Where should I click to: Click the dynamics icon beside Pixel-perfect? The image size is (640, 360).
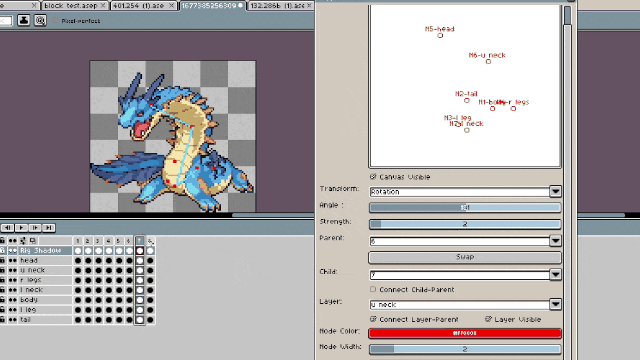40,20
